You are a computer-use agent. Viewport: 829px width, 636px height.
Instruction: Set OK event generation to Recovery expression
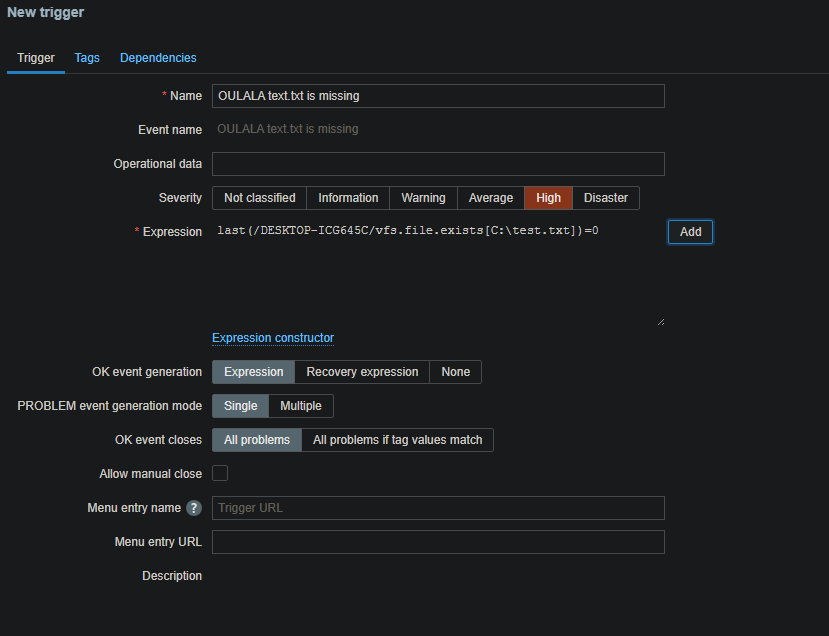click(x=362, y=372)
